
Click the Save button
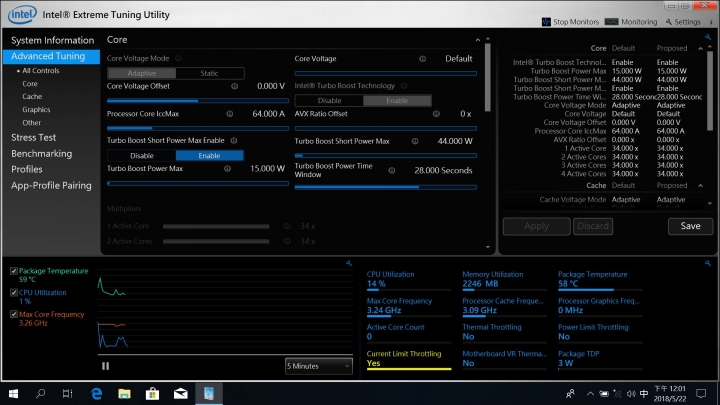tap(690, 226)
